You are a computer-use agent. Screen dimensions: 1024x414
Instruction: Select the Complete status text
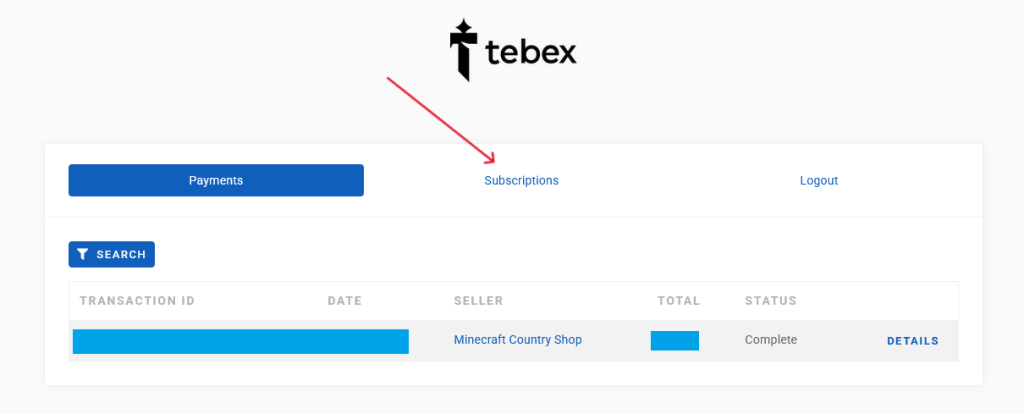click(770, 340)
